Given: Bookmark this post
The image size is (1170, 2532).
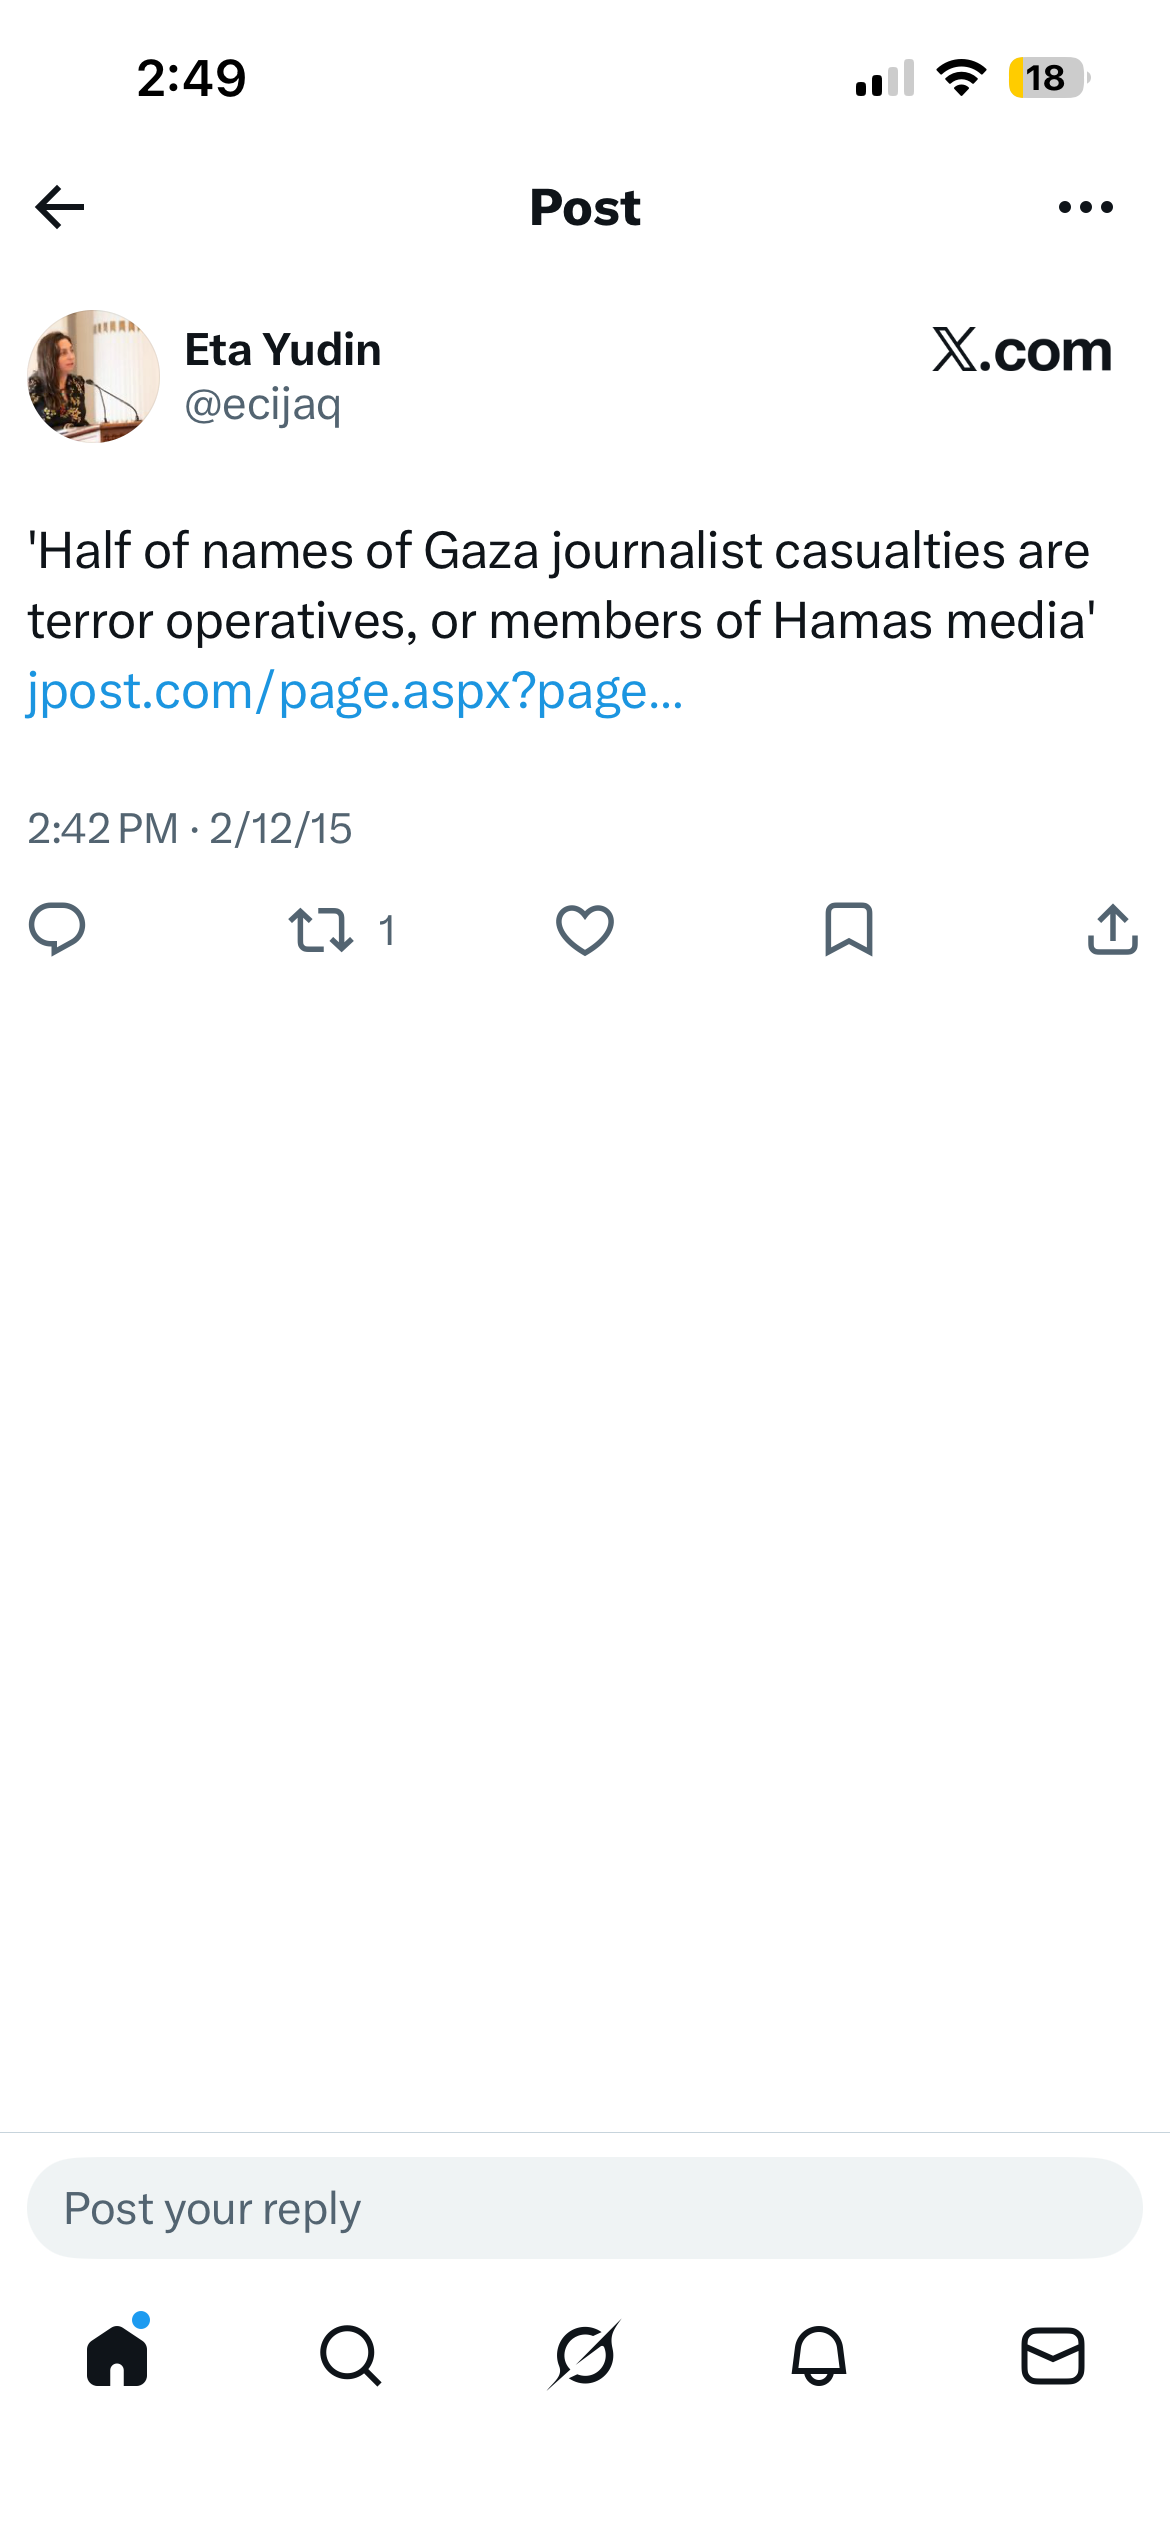Looking at the screenshot, I should pyautogui.click(x=849, y=930).
